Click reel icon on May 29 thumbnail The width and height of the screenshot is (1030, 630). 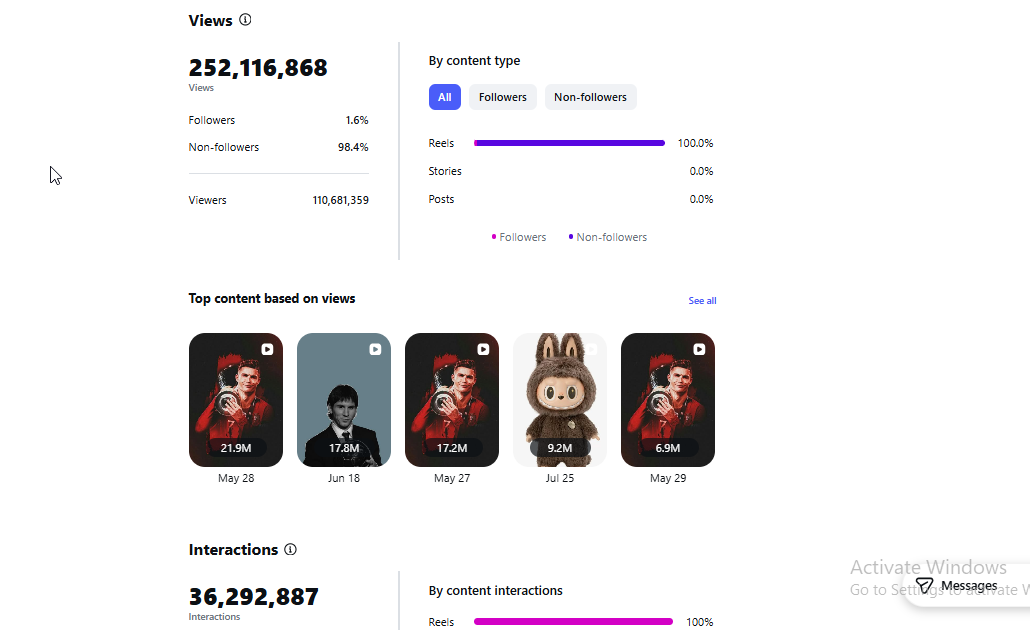(x=700, y=349)
